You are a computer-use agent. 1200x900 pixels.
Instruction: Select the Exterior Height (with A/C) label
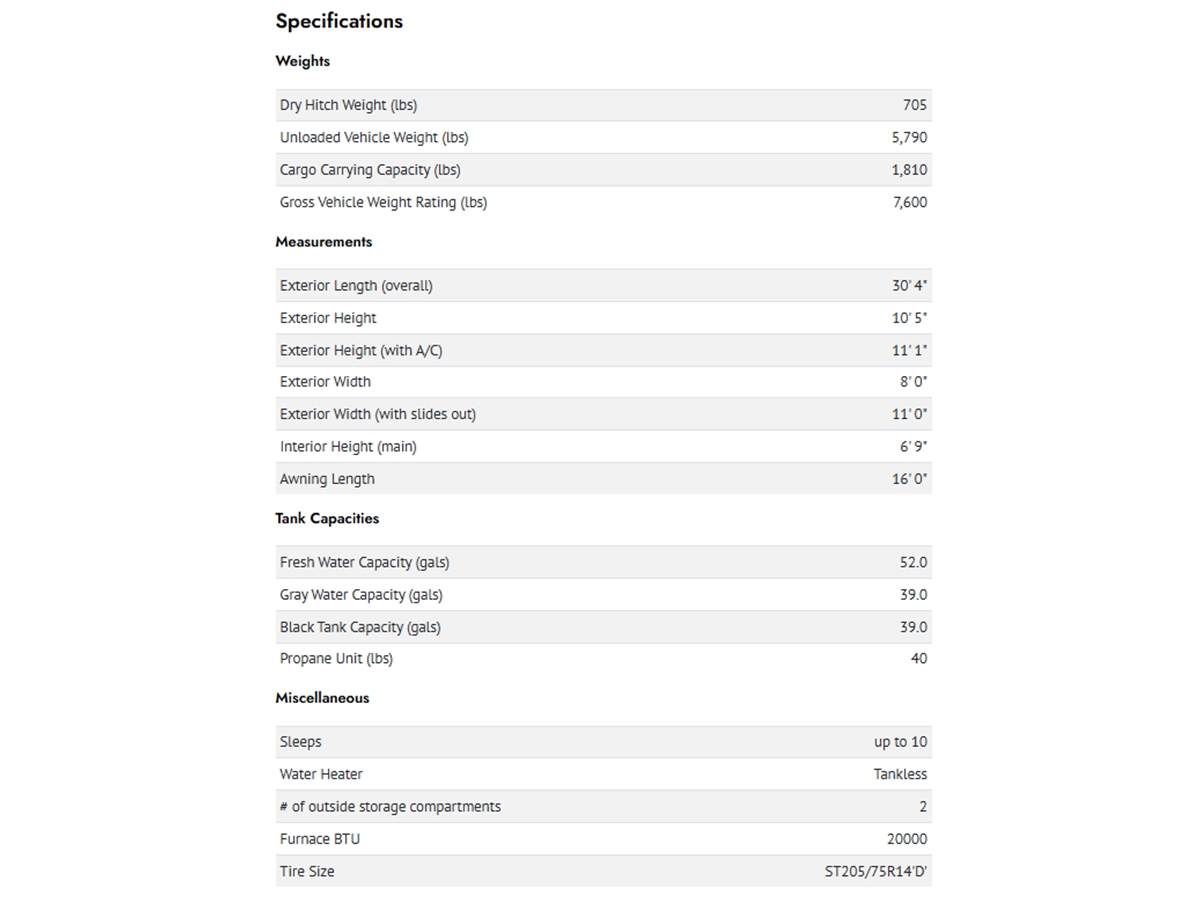[361, 351]
